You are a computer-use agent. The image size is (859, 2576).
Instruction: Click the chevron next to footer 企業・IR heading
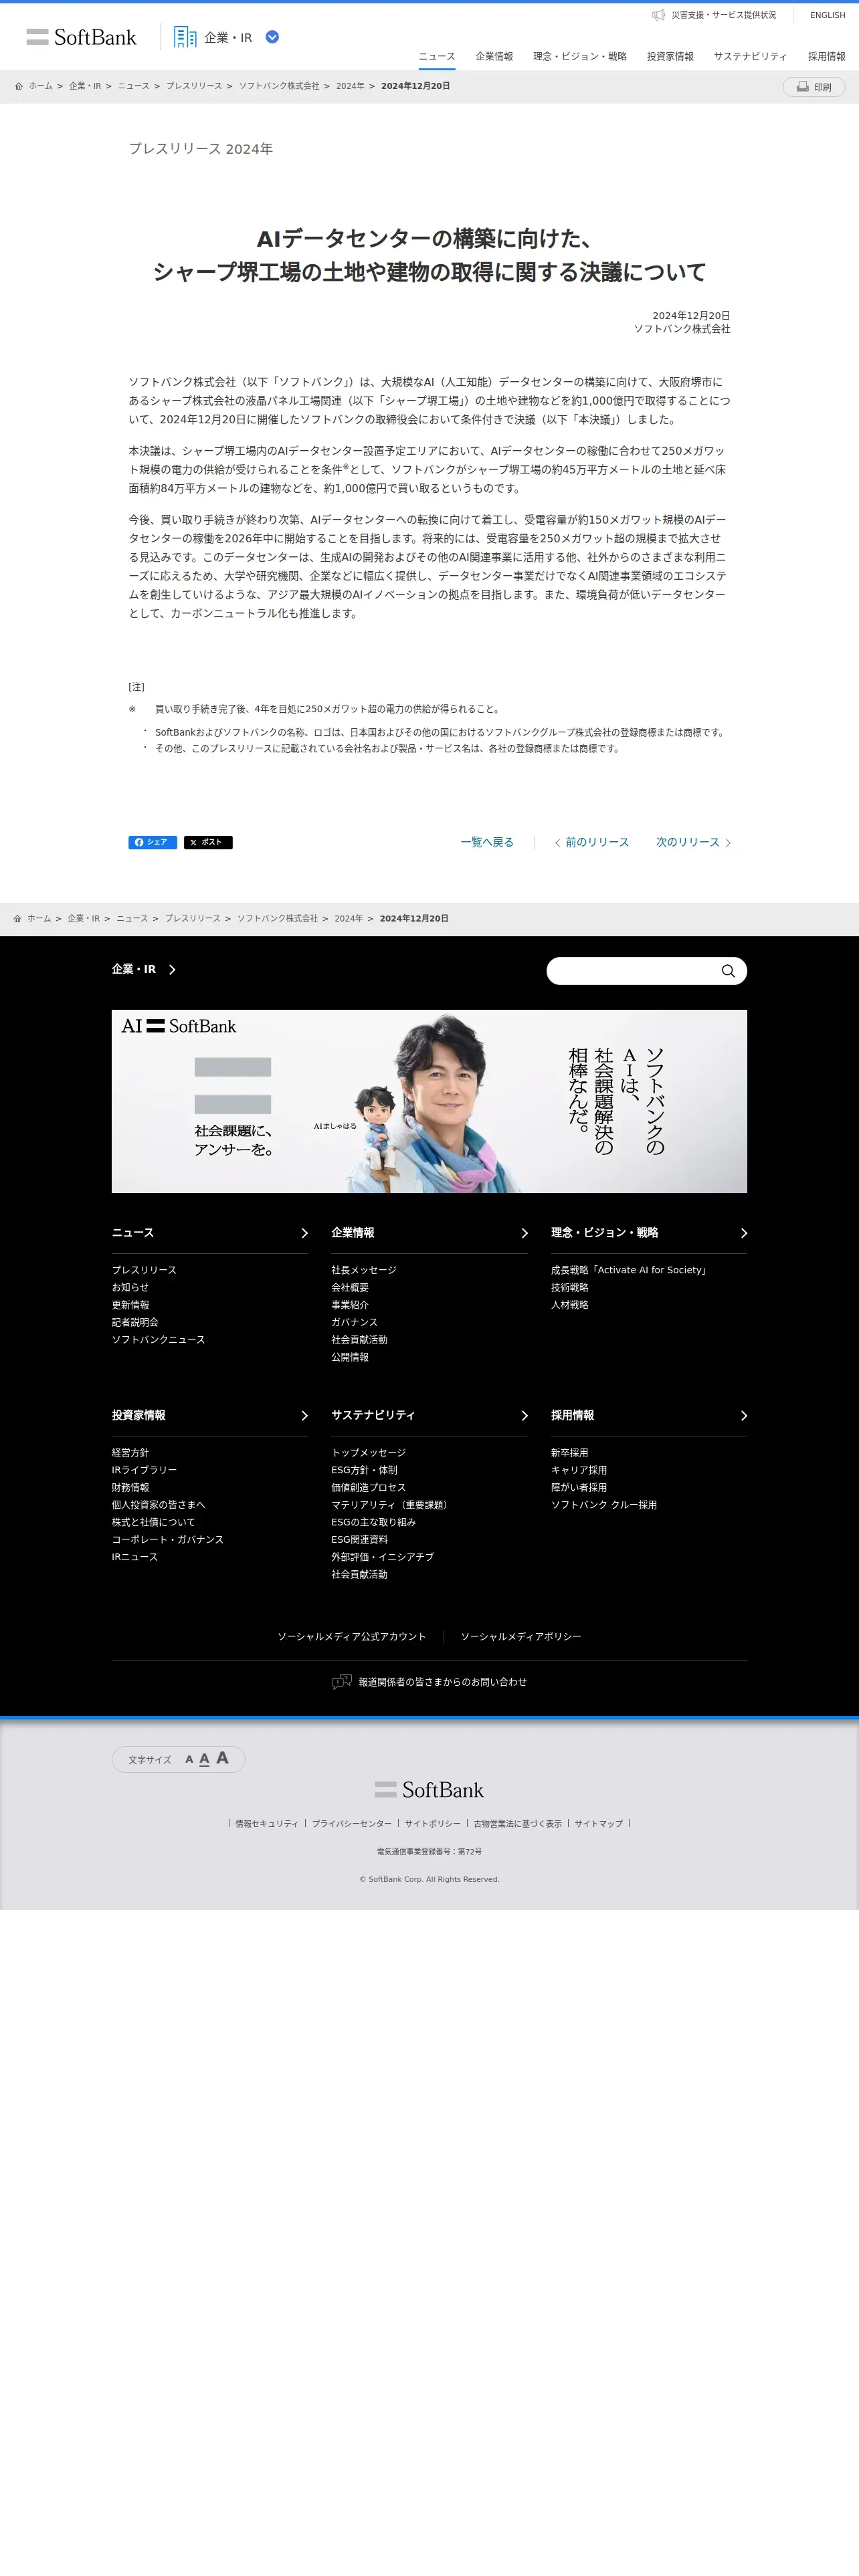point(172,969)
